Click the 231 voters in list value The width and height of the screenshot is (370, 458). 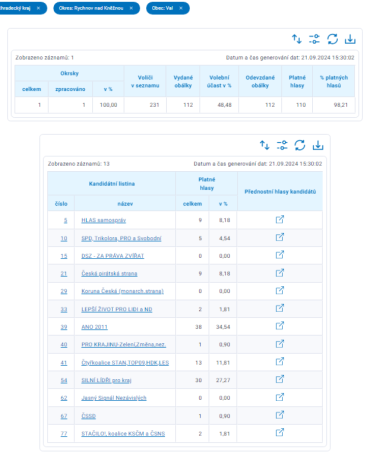[154, 105]
